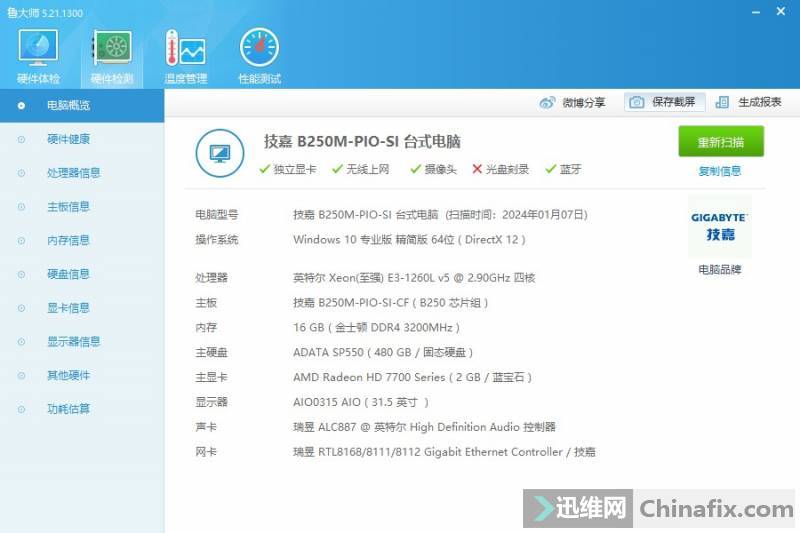Select the 硬件检测 hardware detection icon
The image size is (800, 533).
tap(112, 56)
